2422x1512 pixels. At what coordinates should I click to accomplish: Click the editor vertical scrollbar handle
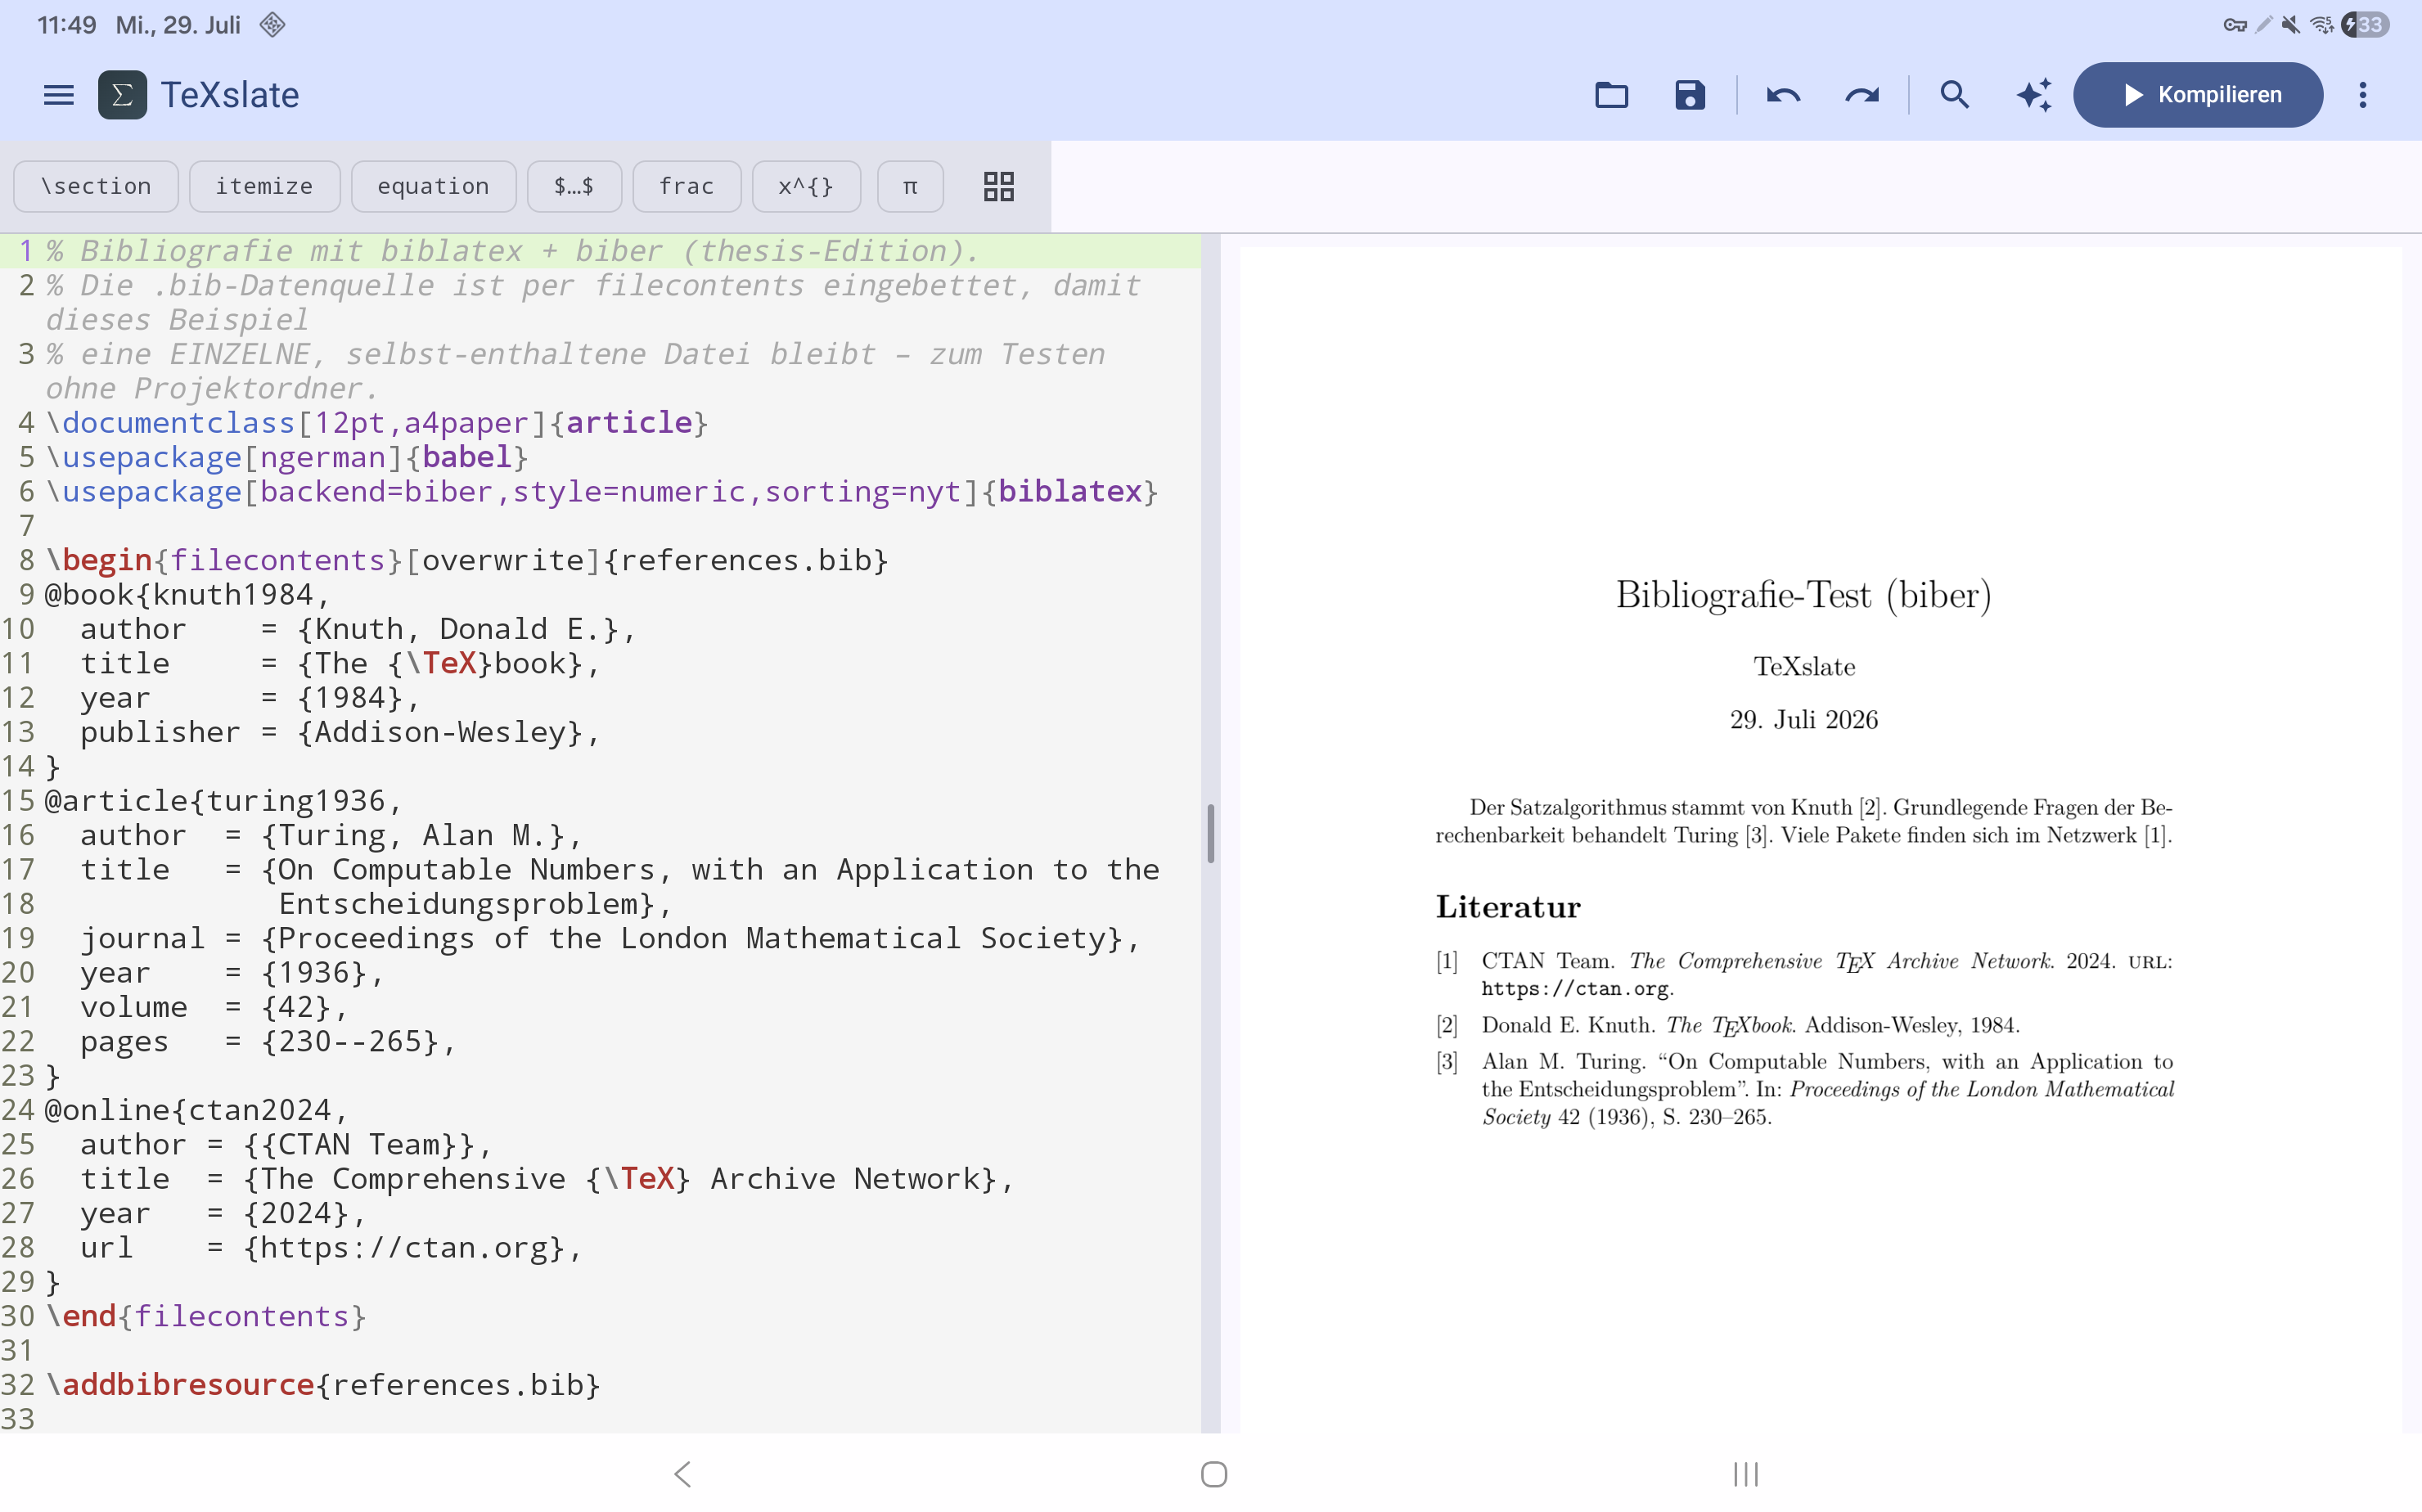[x=1210, y=833]
